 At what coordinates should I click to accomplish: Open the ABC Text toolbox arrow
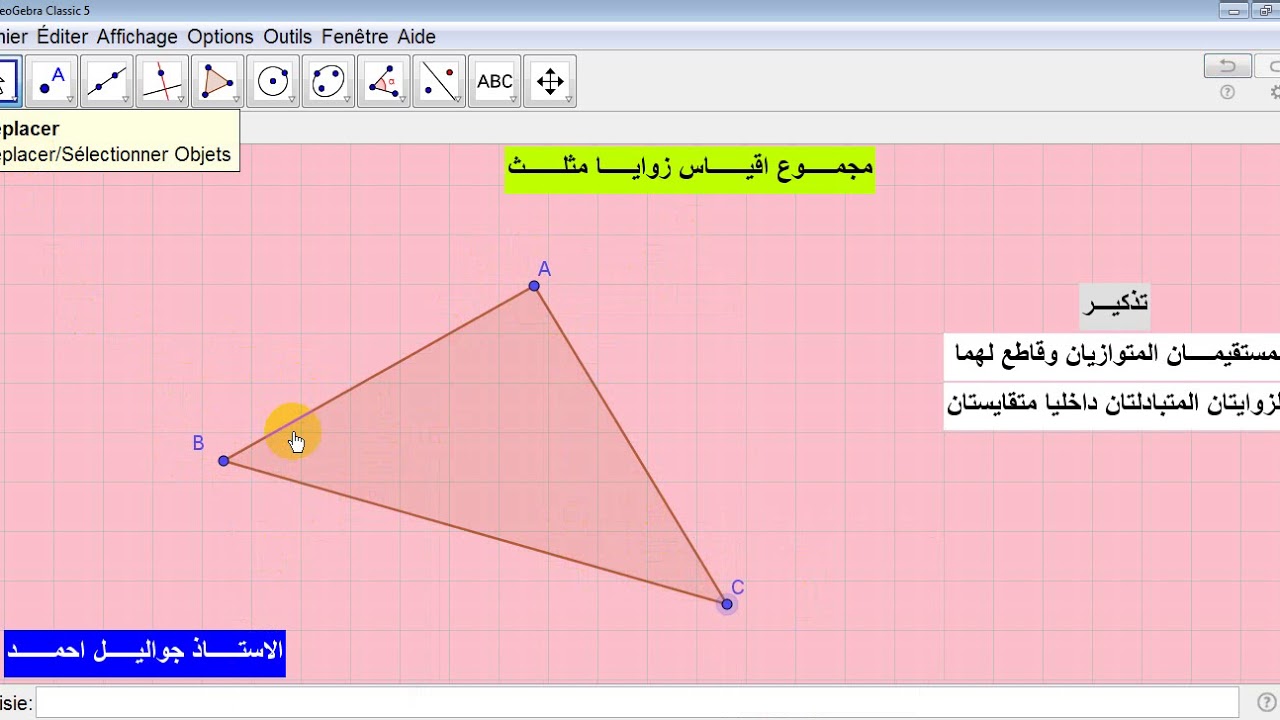coord(514,100)
